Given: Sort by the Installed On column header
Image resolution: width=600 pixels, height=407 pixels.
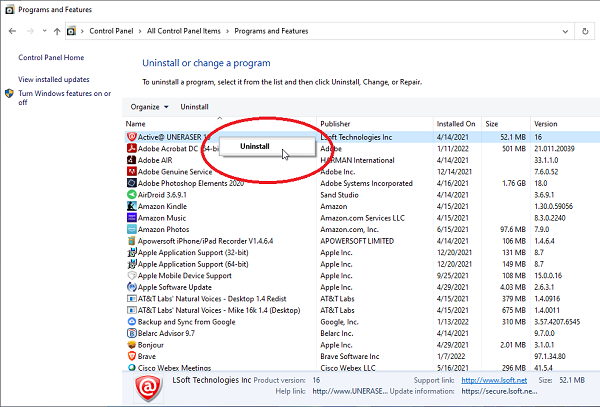Looking at the screenshot, I should point(456,124).
